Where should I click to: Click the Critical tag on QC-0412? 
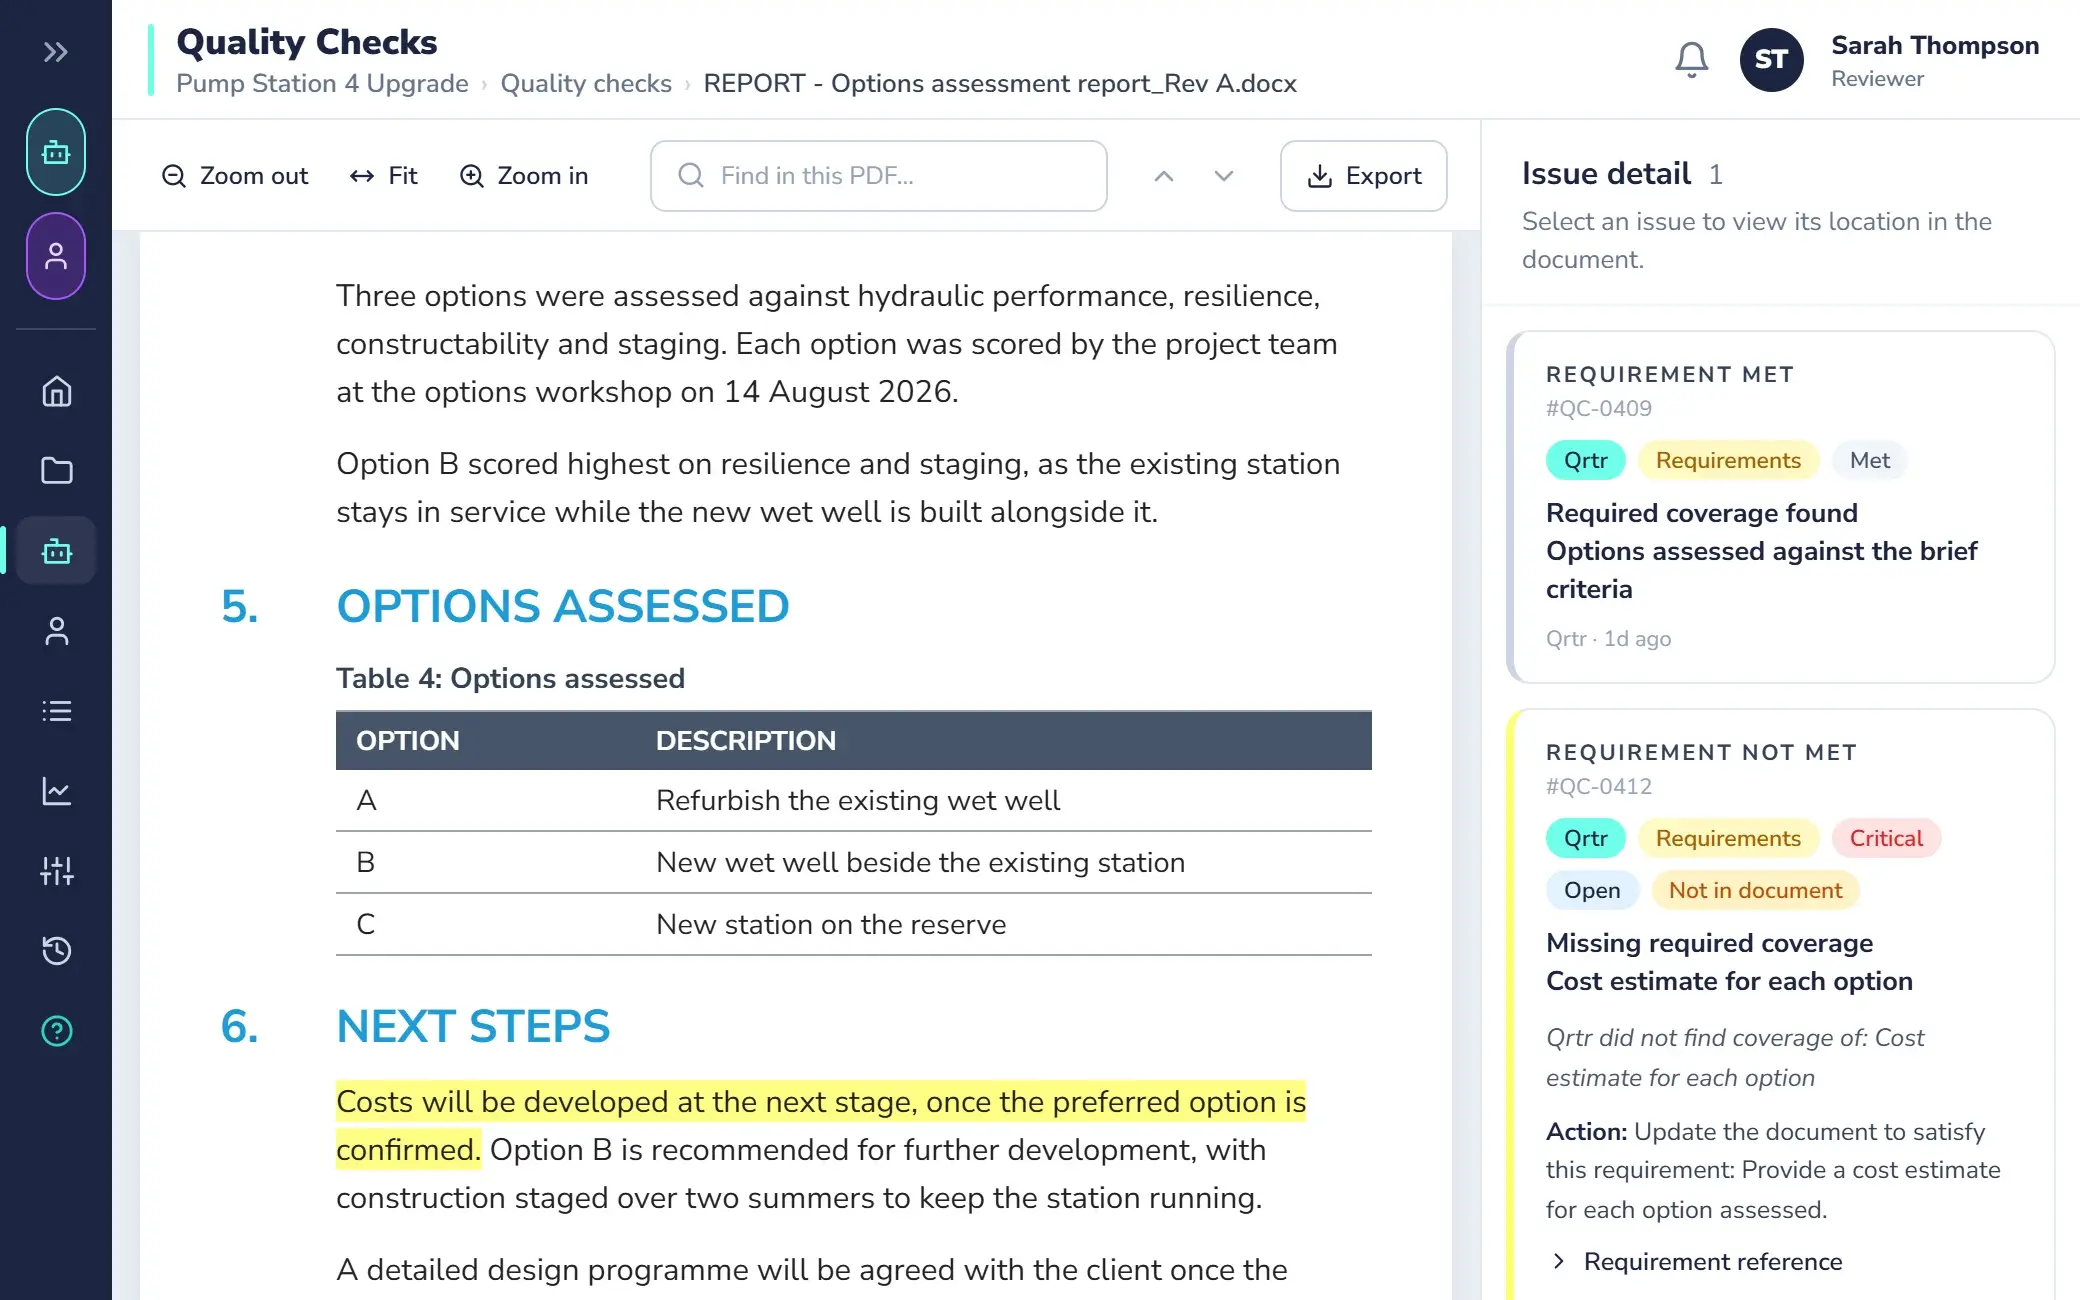(1886, 838)
